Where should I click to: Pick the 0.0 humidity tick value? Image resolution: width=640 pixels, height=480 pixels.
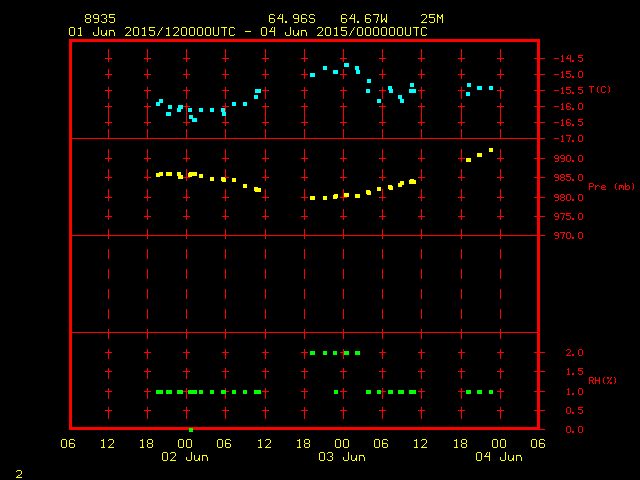pos(574,430)
